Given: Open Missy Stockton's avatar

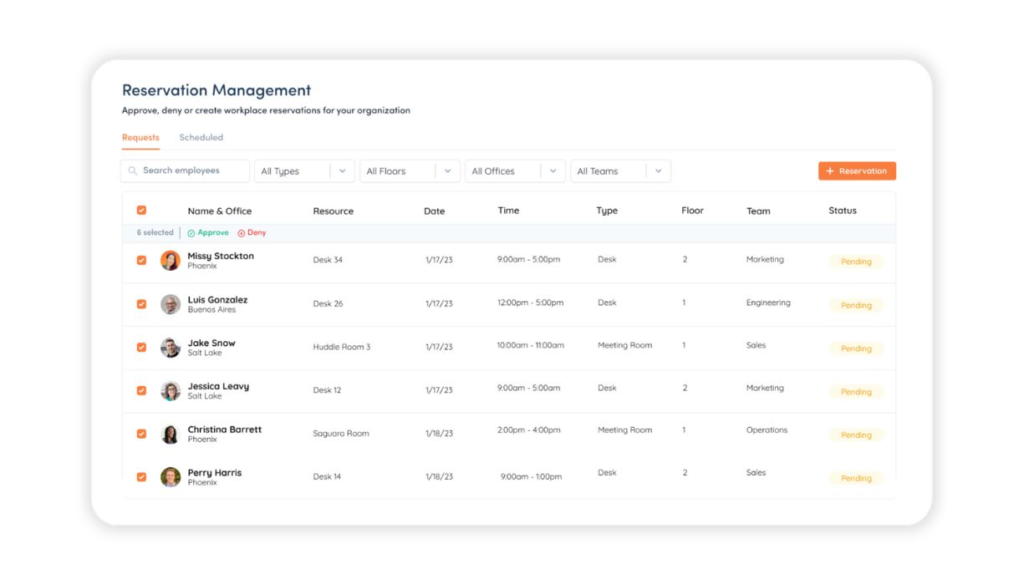Looking at the screenshot, I should [x=170, y=261].
